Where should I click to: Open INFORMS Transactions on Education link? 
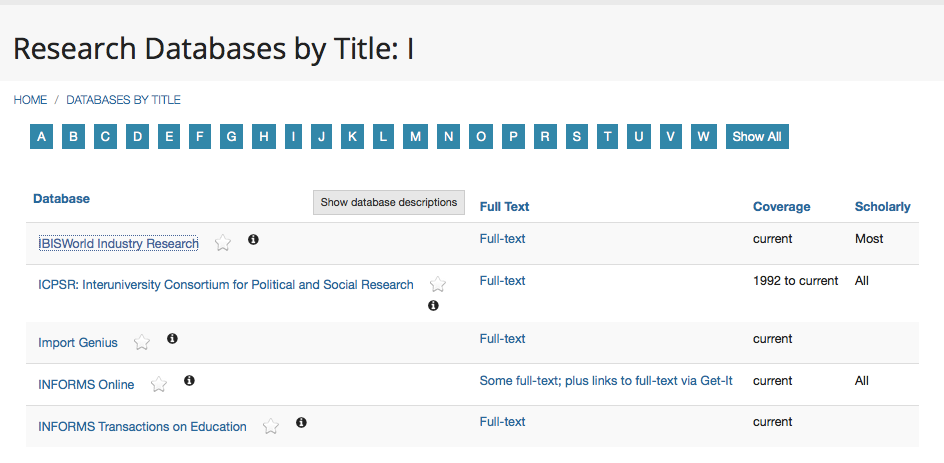(x=143, y=427)
